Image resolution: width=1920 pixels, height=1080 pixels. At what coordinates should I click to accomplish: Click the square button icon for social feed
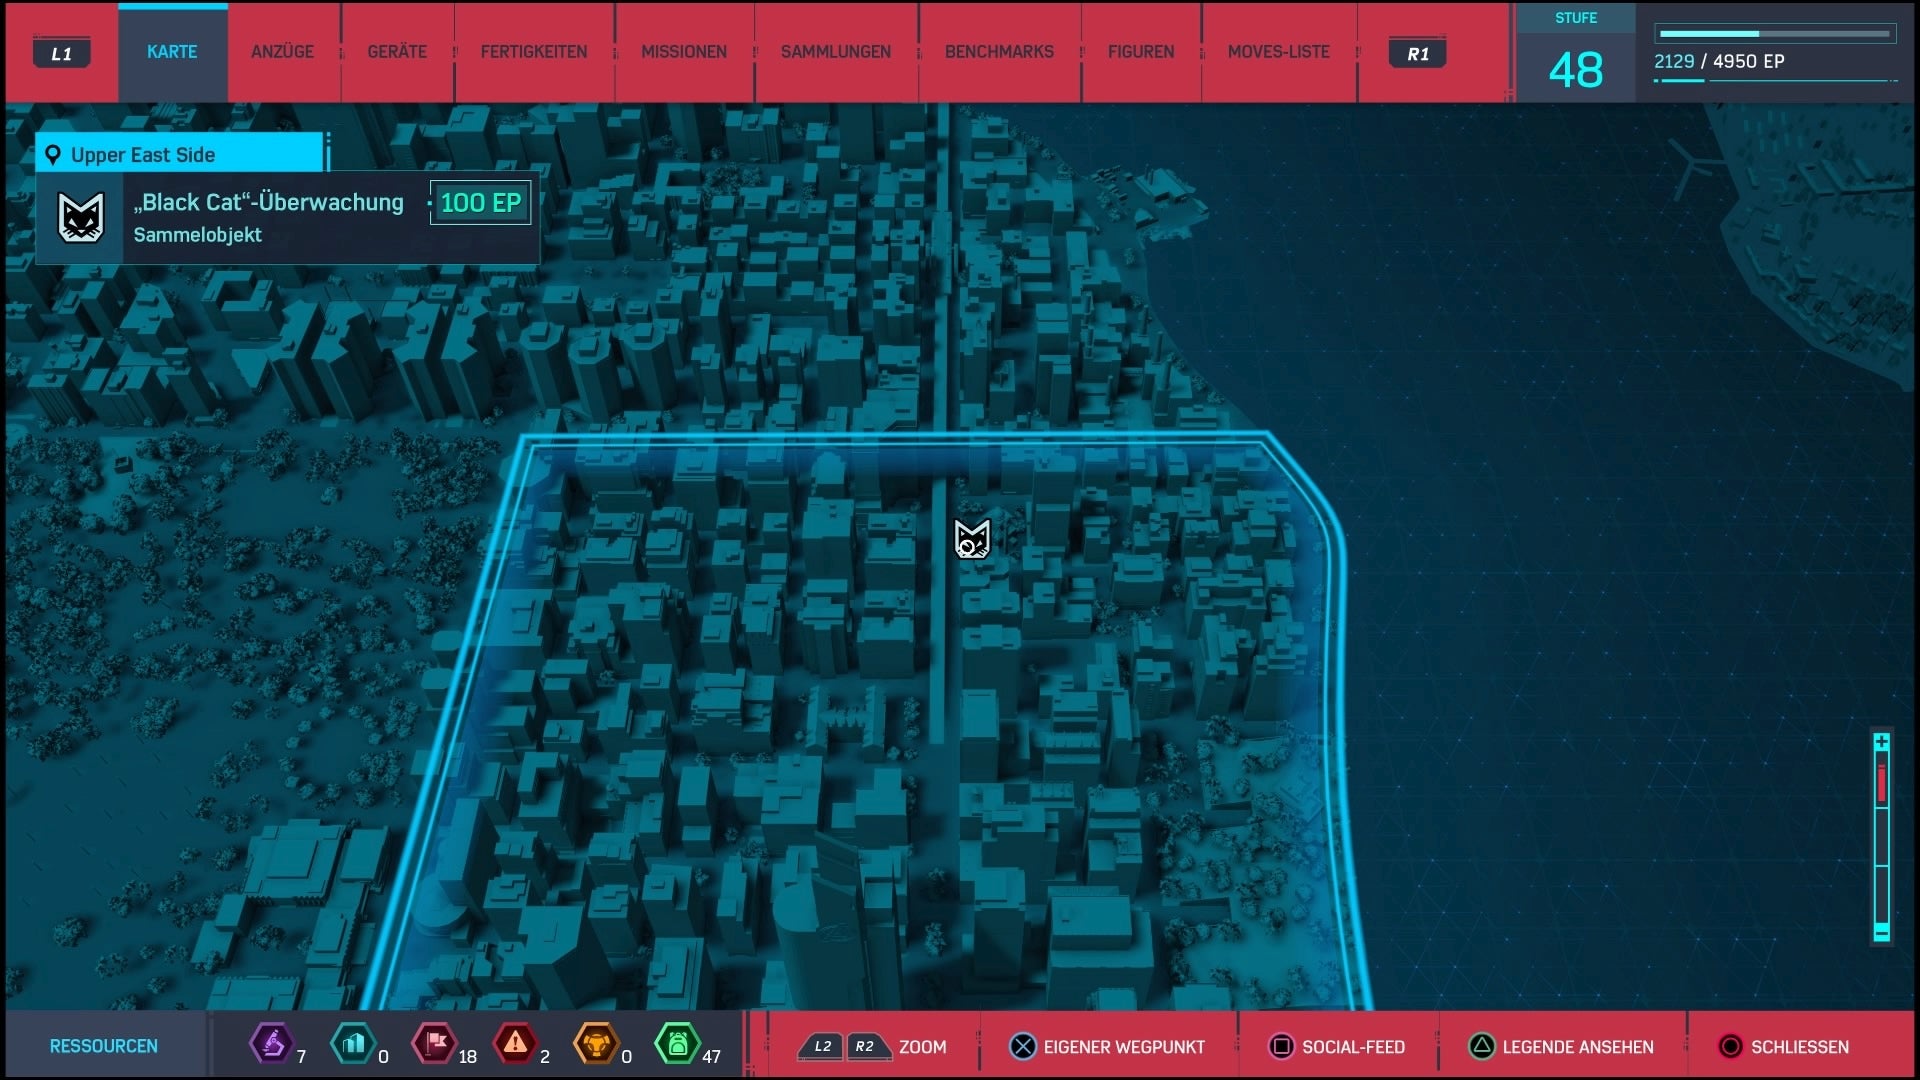click(x=1281, y=1047)
